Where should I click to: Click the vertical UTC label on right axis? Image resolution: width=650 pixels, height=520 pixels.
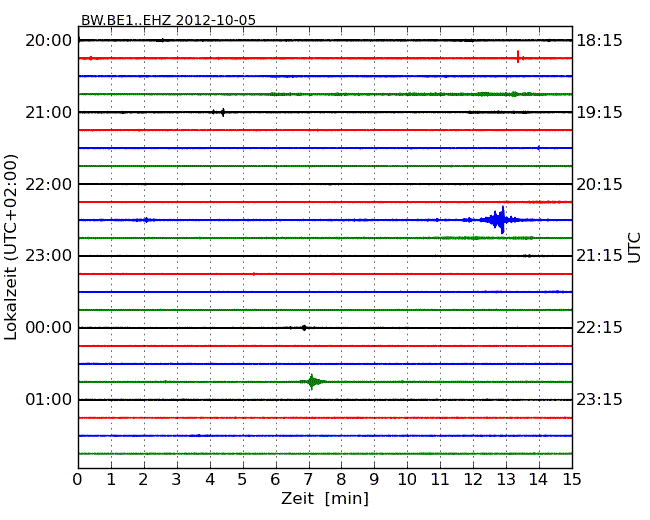634,248
